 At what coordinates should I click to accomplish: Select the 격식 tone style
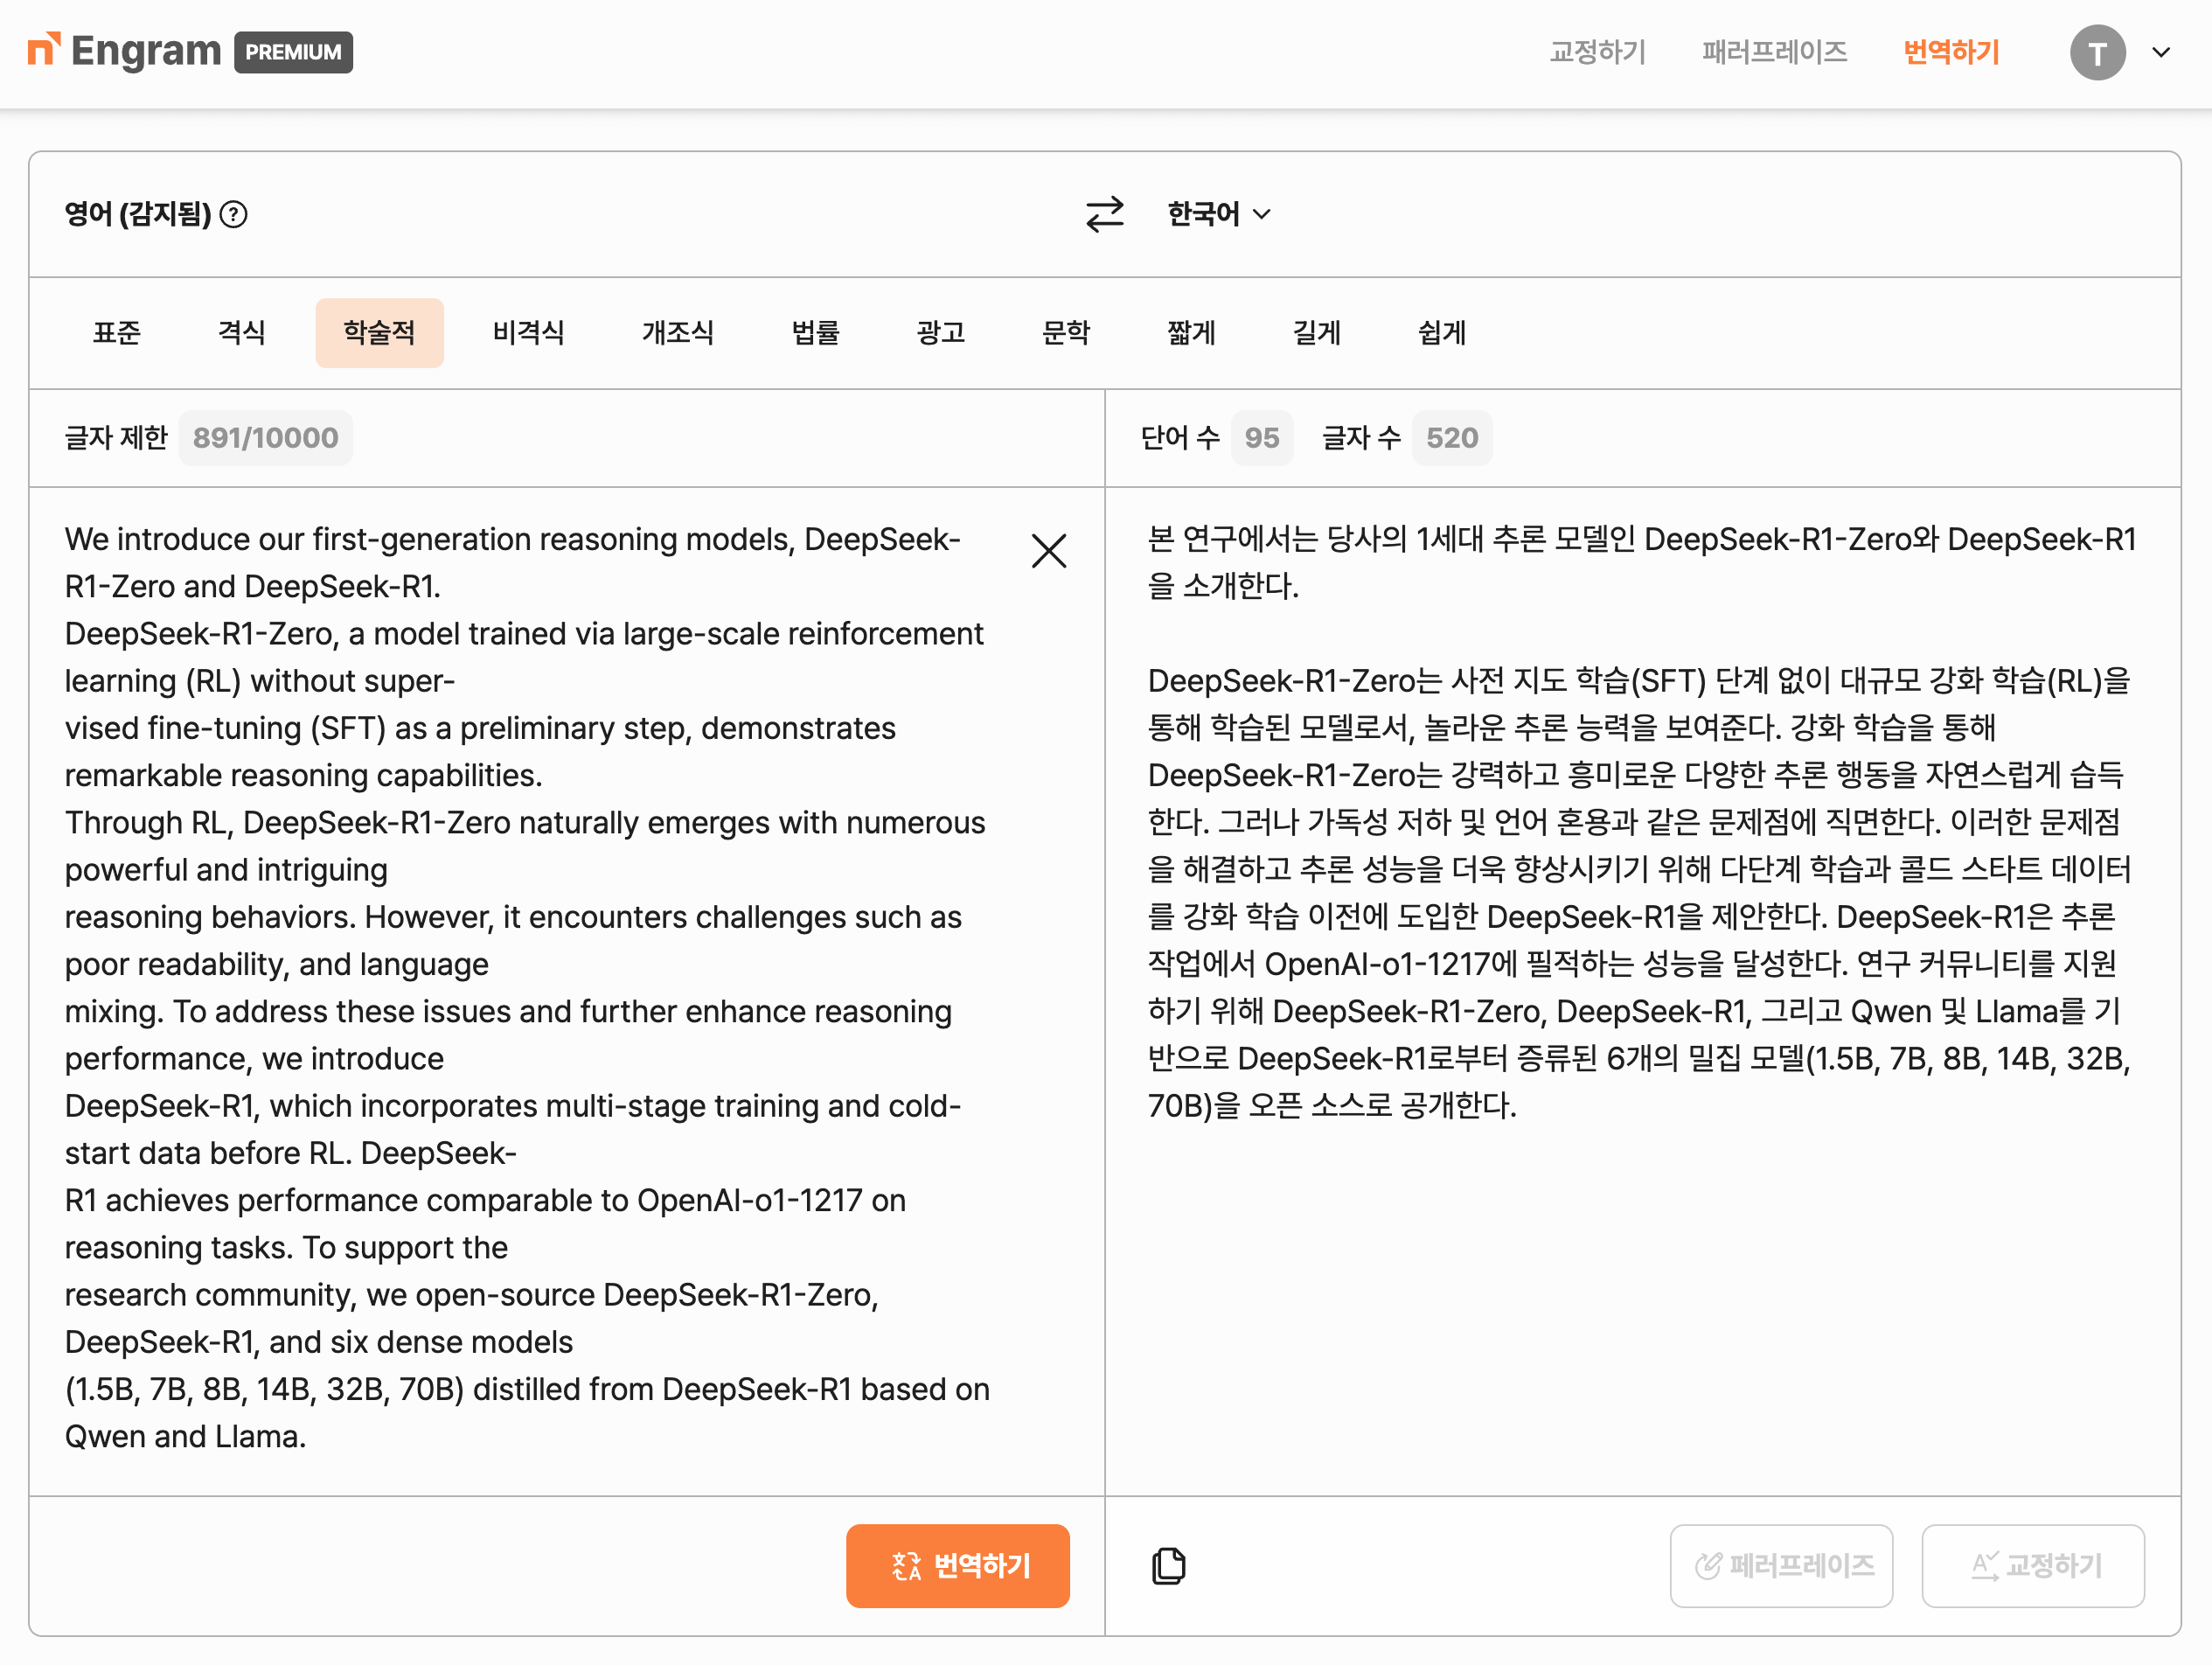242,332
